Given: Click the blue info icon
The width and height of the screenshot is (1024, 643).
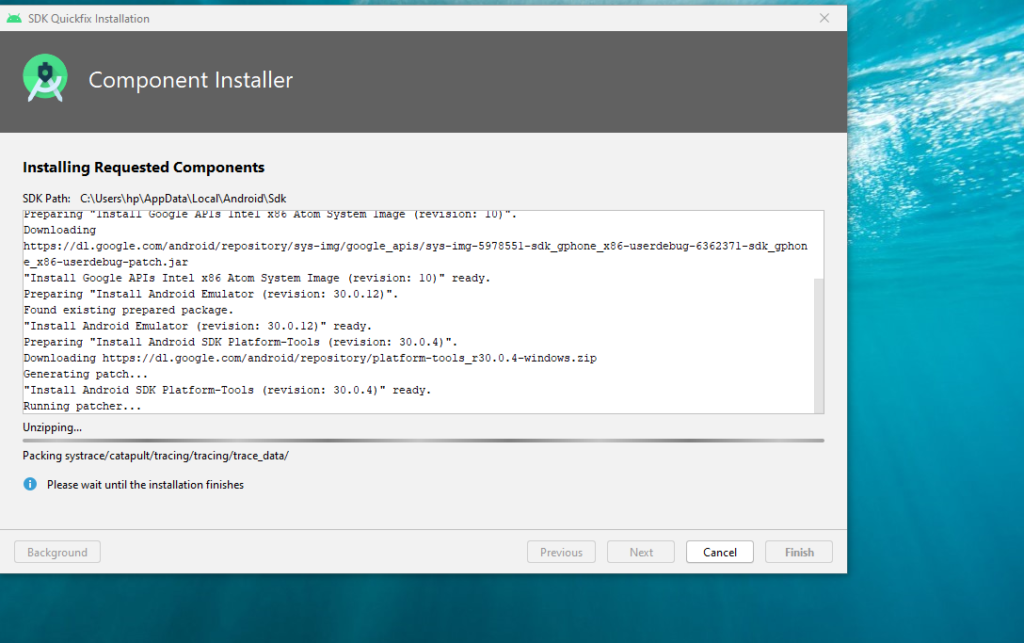Looking at the screenshot, I should (x=30, y=484).
